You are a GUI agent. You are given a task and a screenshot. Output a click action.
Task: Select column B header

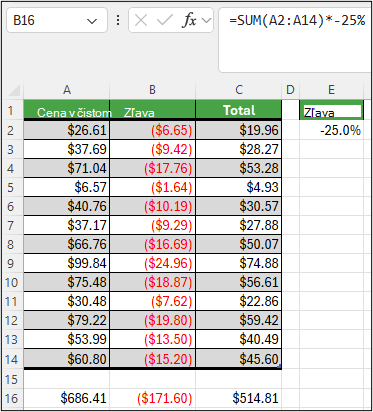152,90
